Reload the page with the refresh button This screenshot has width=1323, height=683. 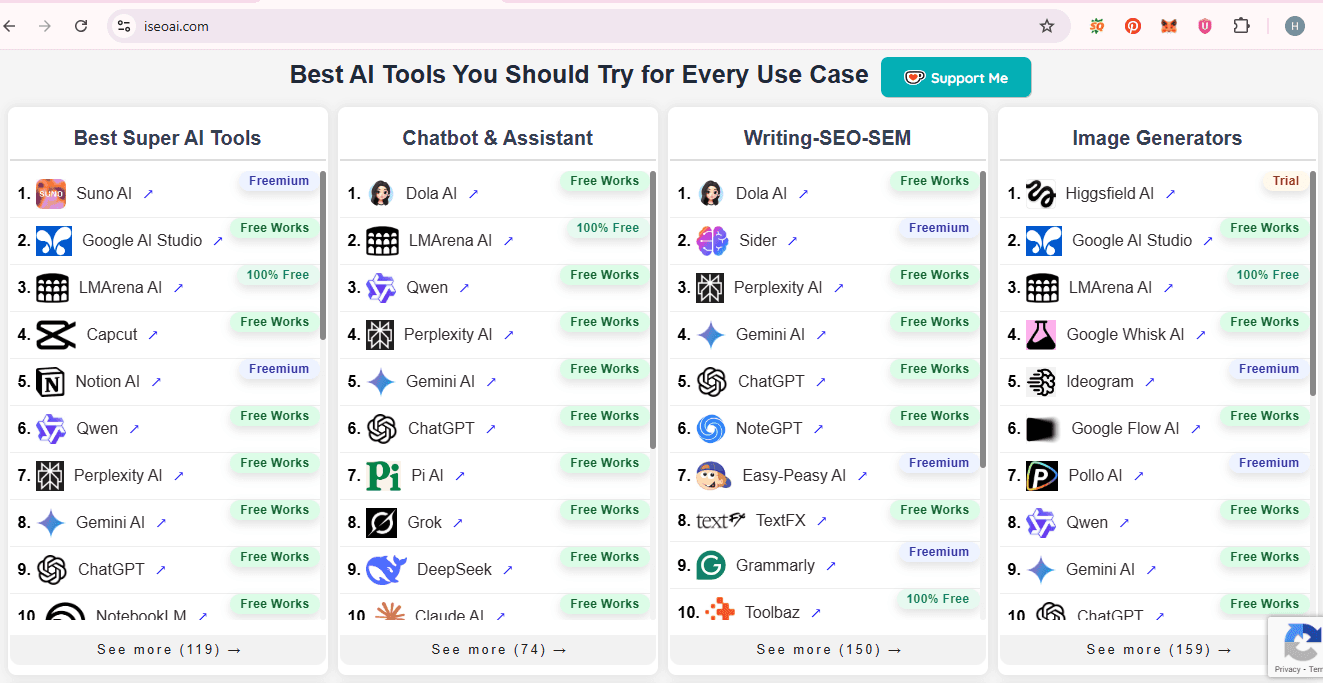[81, 26]
